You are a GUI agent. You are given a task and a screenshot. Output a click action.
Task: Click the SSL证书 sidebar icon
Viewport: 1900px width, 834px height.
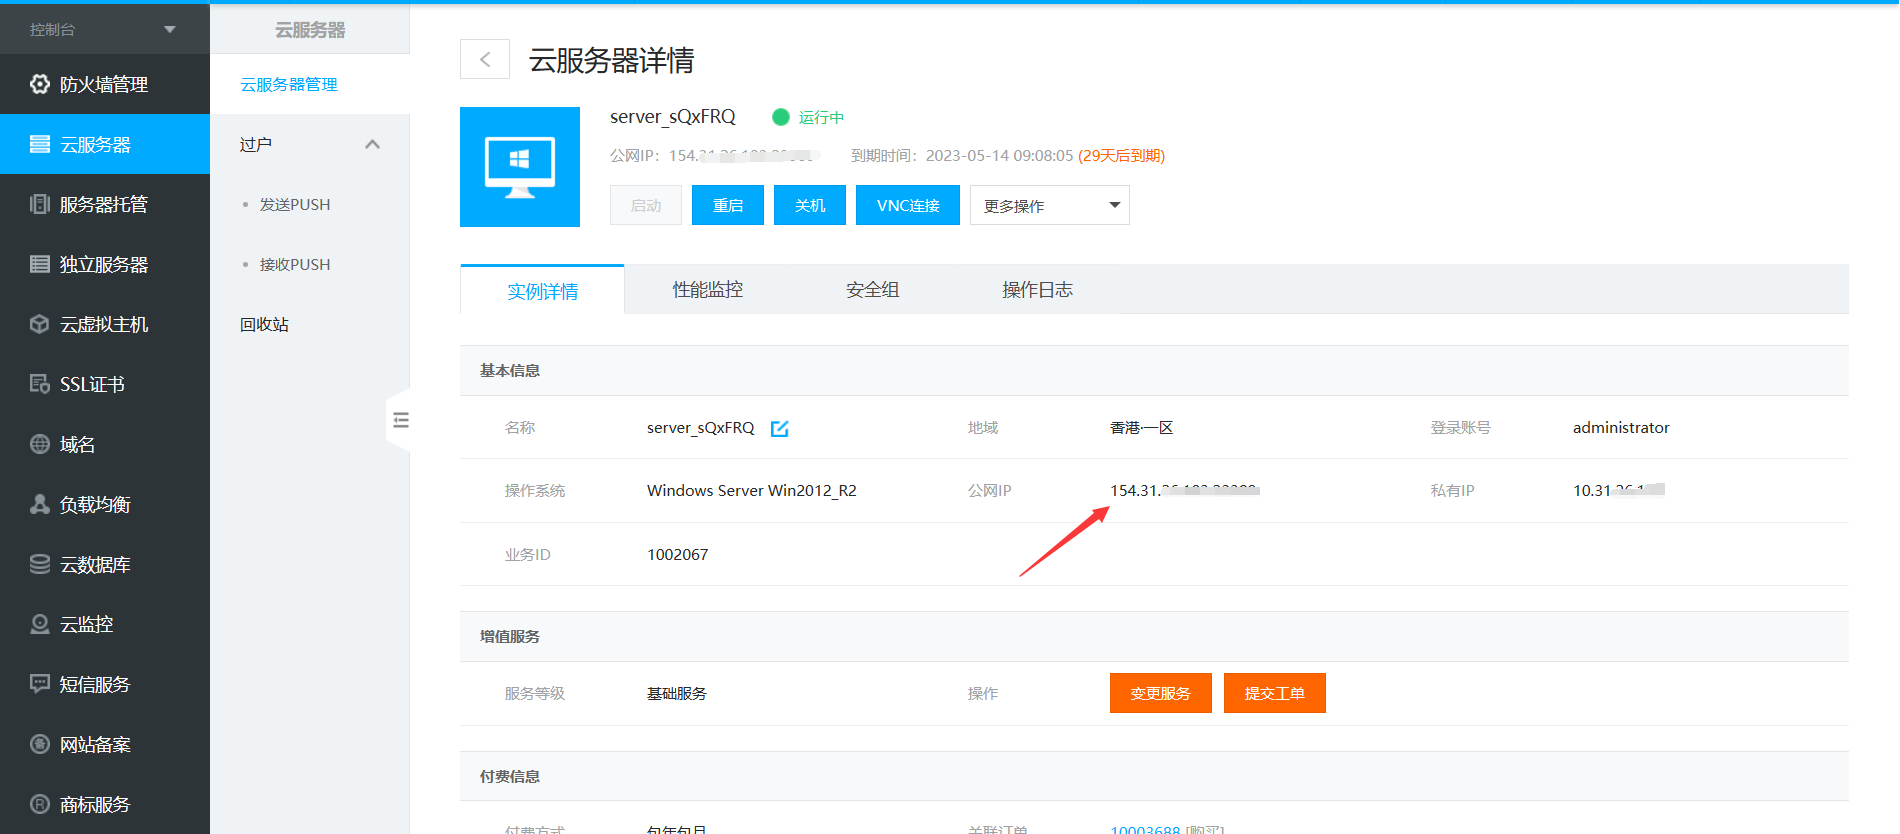point(40,384)
